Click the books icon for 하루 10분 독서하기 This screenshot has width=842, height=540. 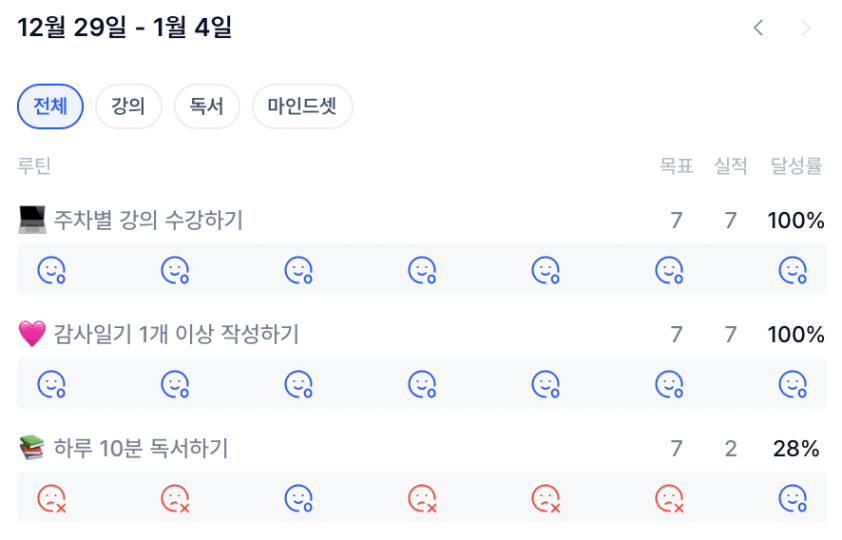coord(32,449)
